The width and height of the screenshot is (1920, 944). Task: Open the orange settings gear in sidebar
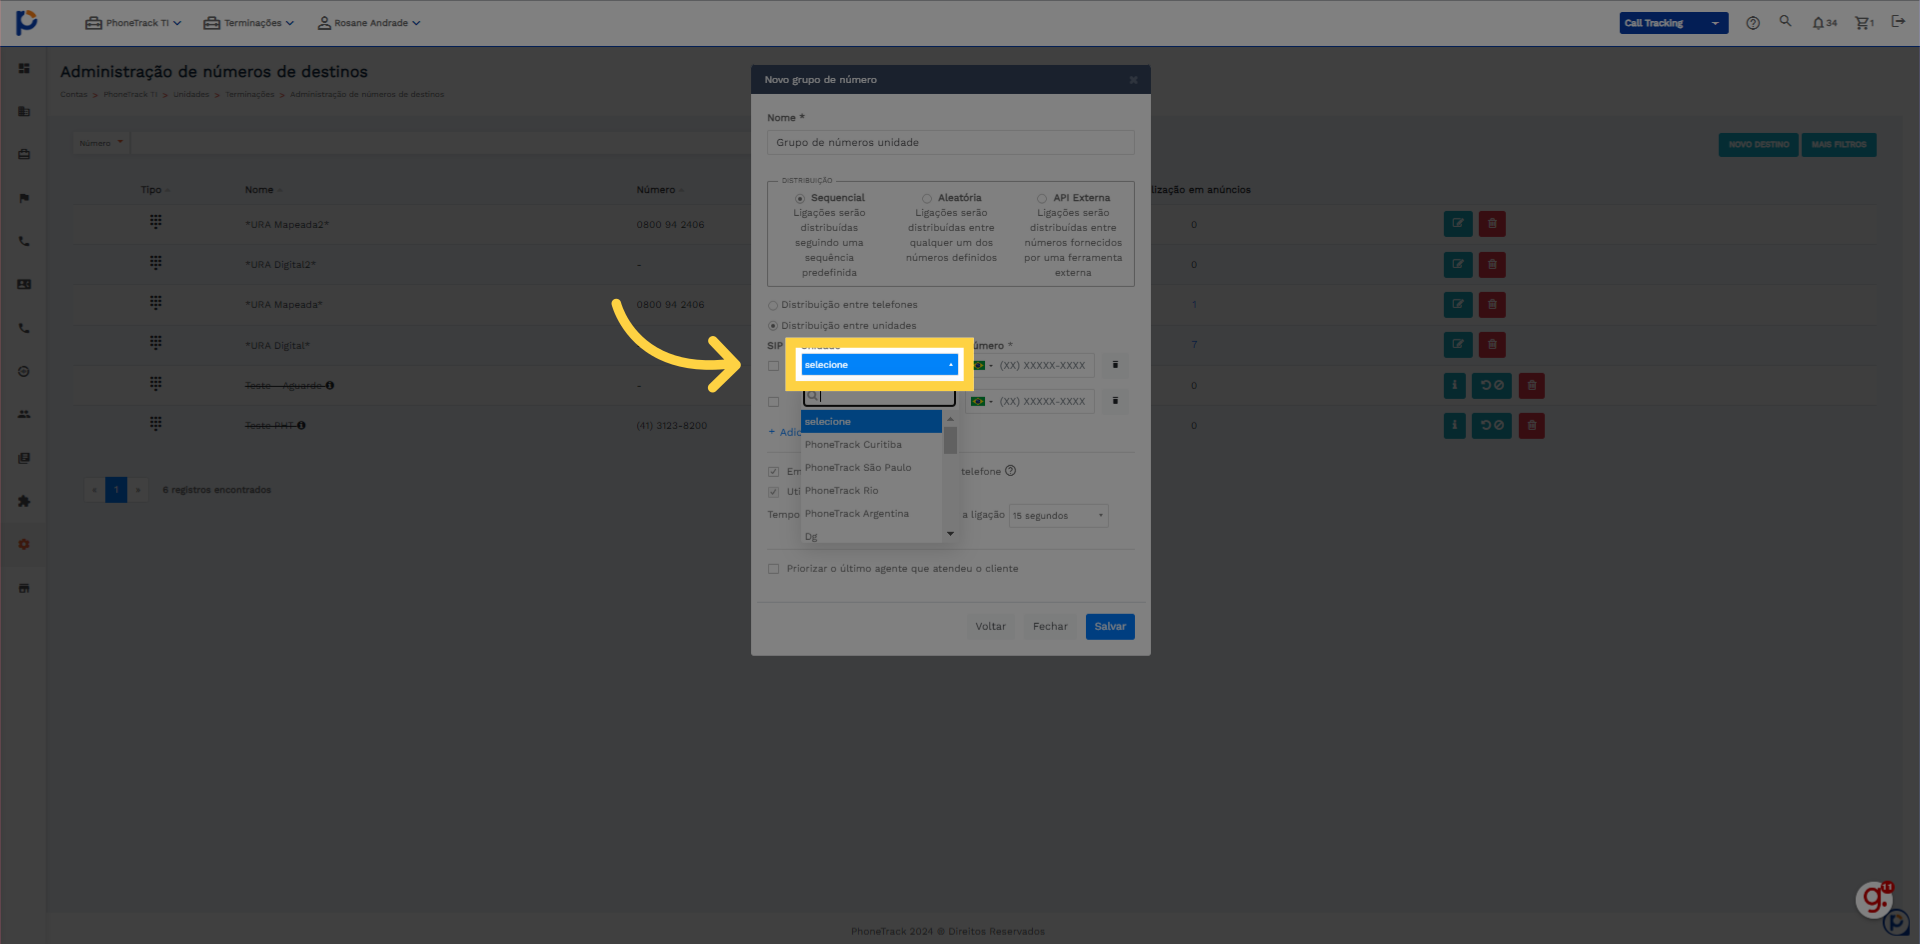tap(24, 544)
